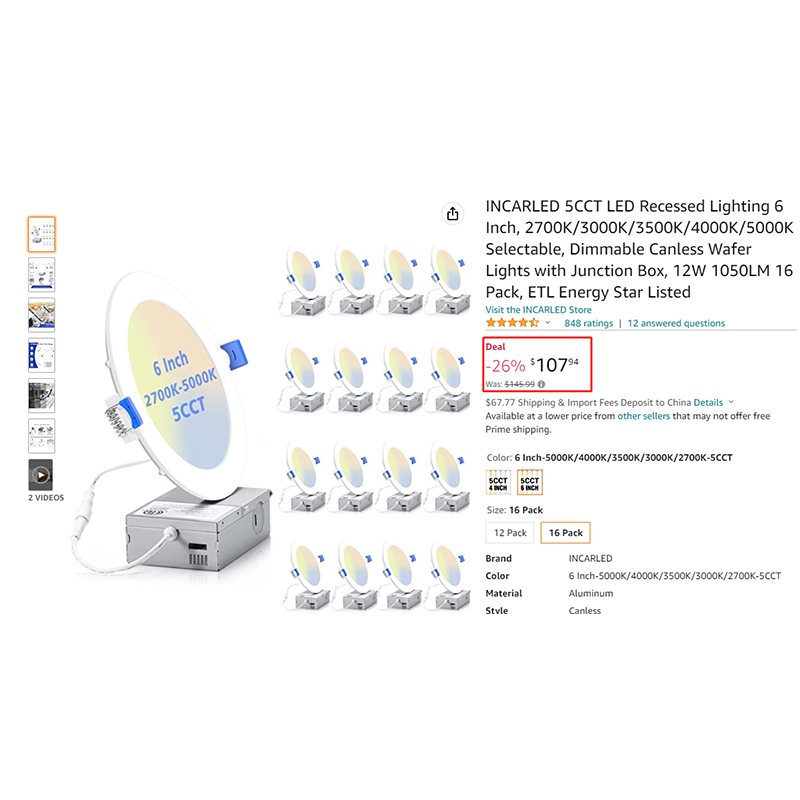The width and height of the screenshot is (800, 800).
Task: Select the 16 Pack size option
Action: 565,533
